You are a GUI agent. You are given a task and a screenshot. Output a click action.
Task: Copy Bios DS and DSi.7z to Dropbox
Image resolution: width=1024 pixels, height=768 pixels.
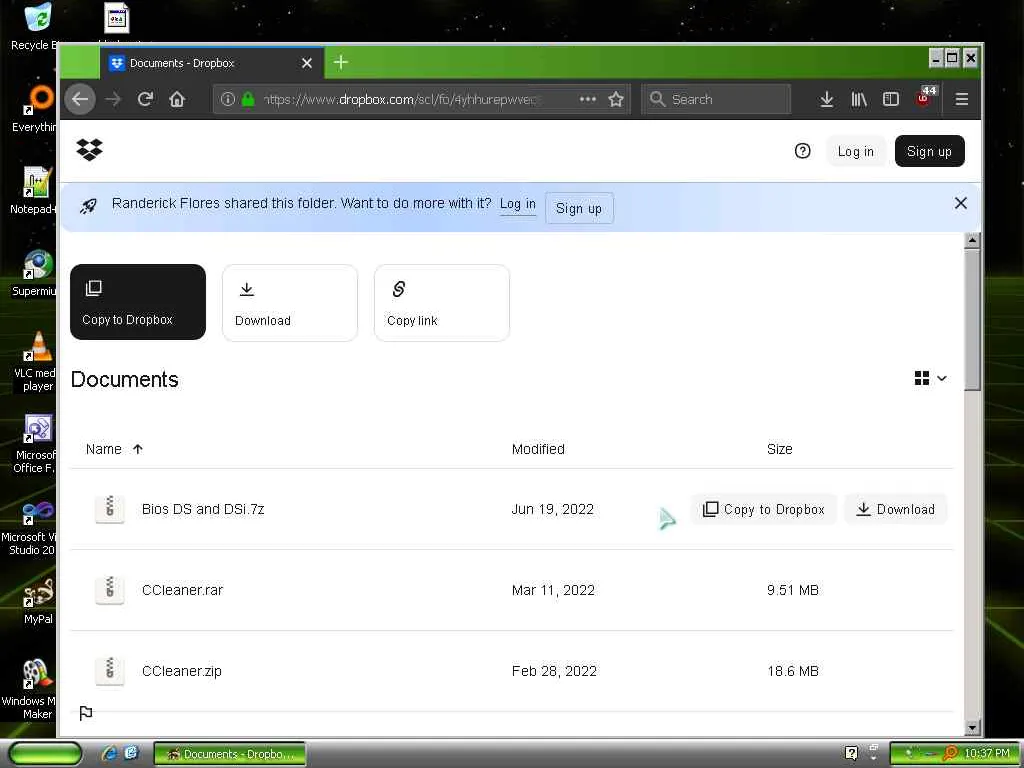763,509
